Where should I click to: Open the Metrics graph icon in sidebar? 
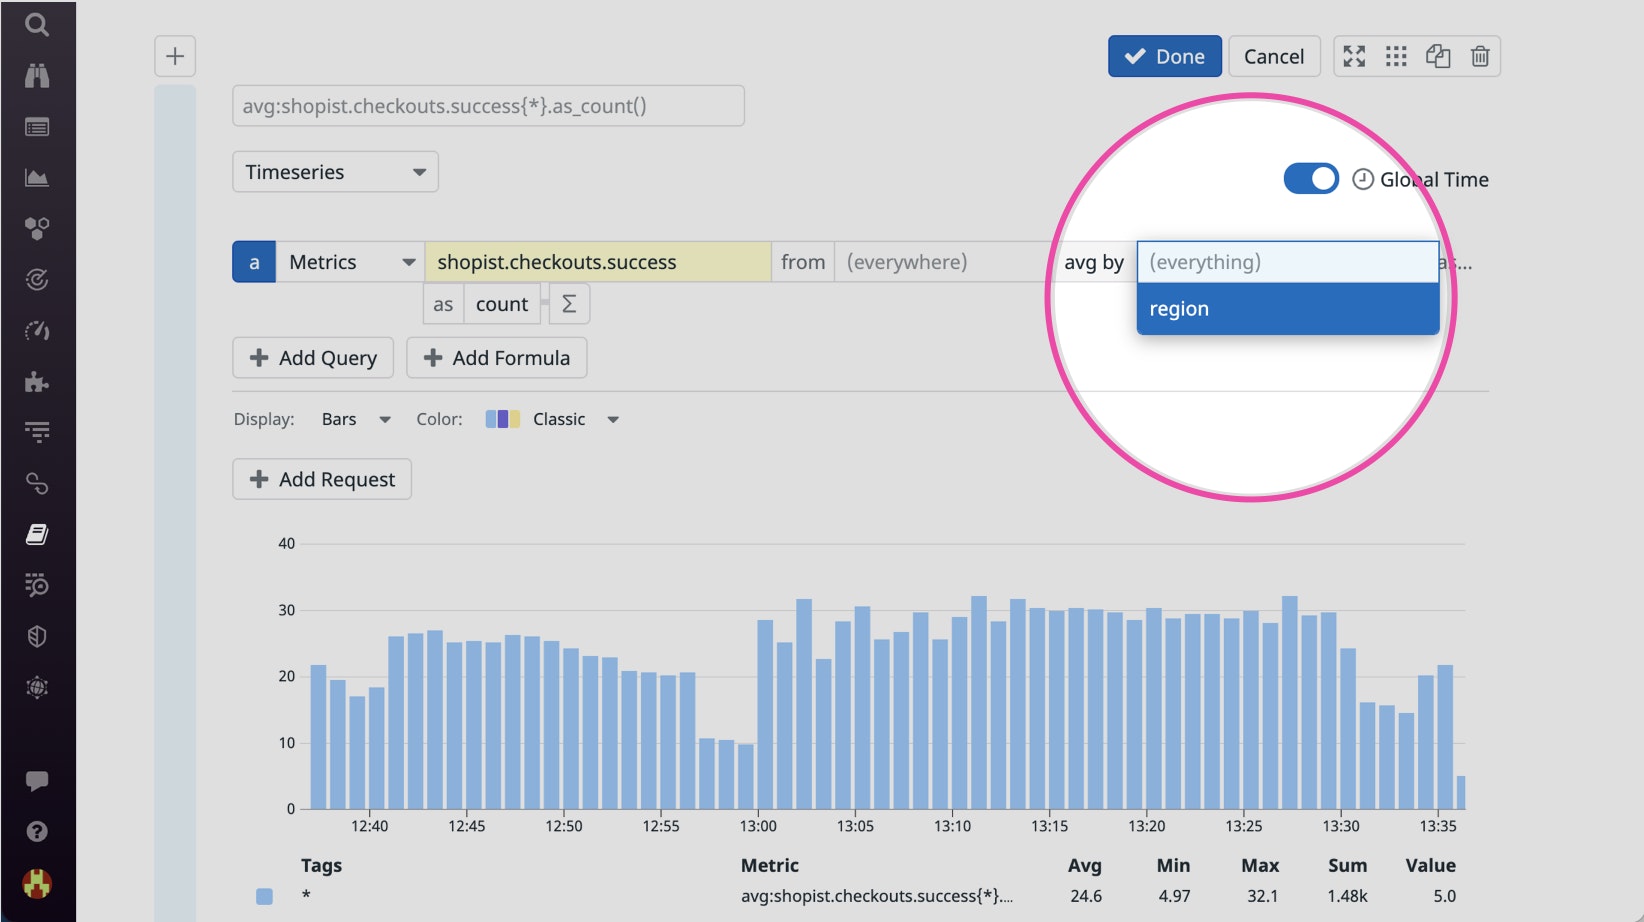pyautogui.click(x=38, y=177)
